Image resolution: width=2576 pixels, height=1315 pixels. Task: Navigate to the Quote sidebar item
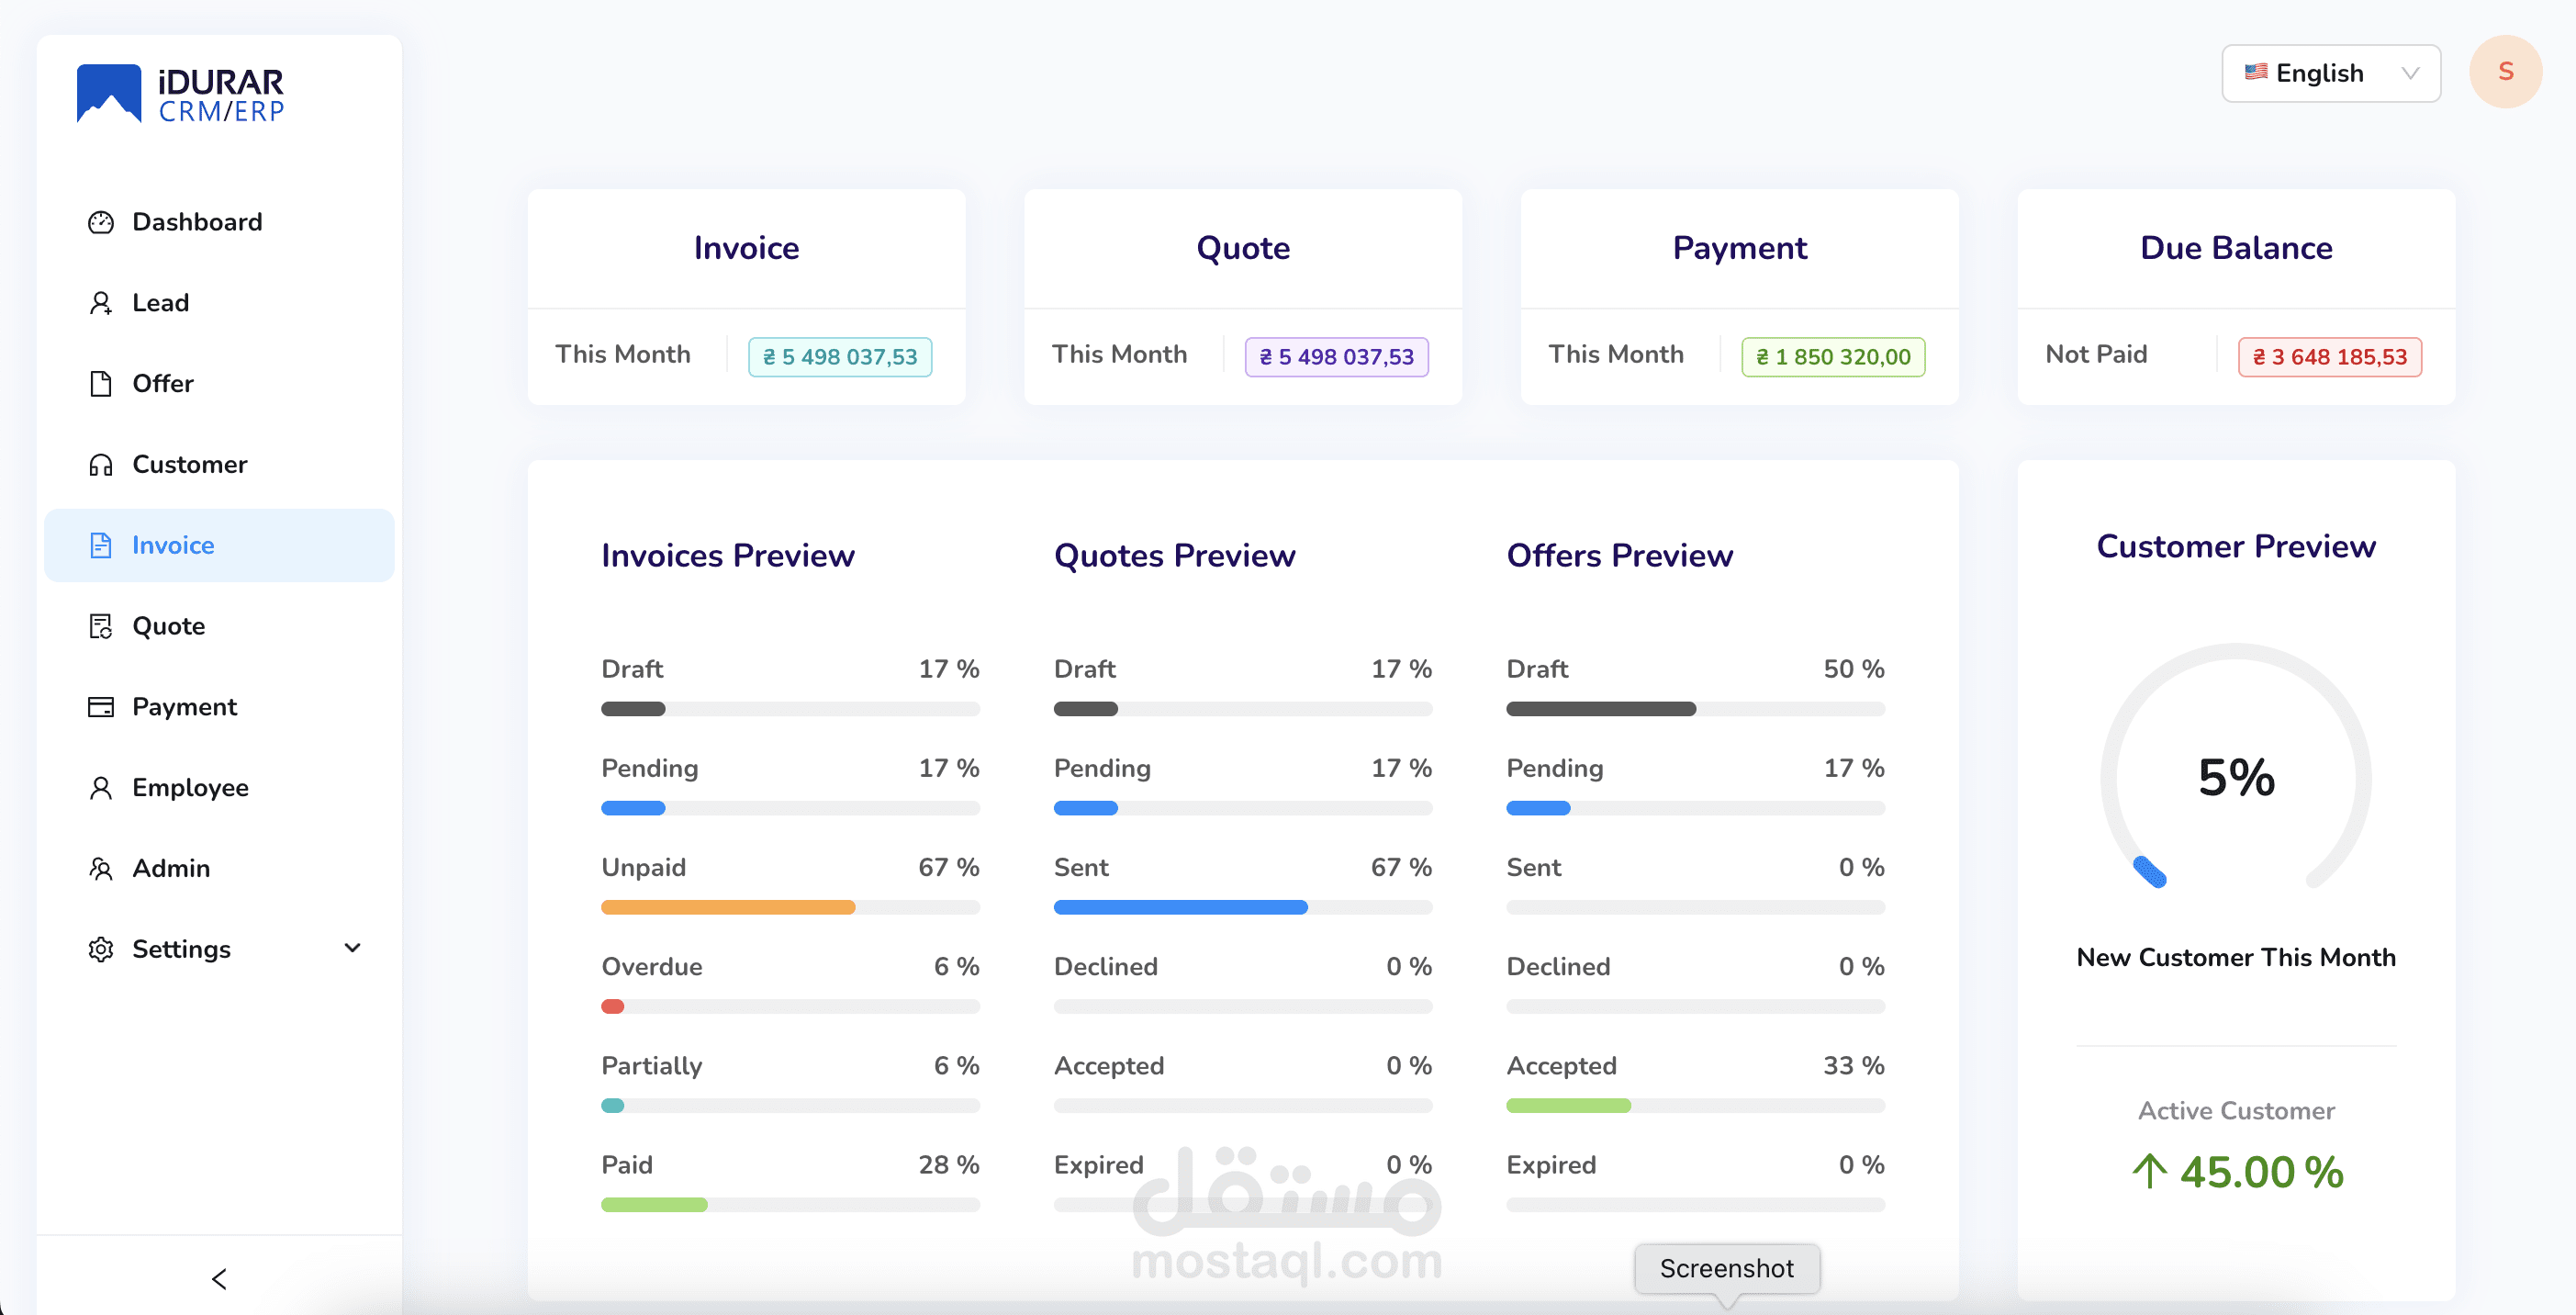[219, 626]
